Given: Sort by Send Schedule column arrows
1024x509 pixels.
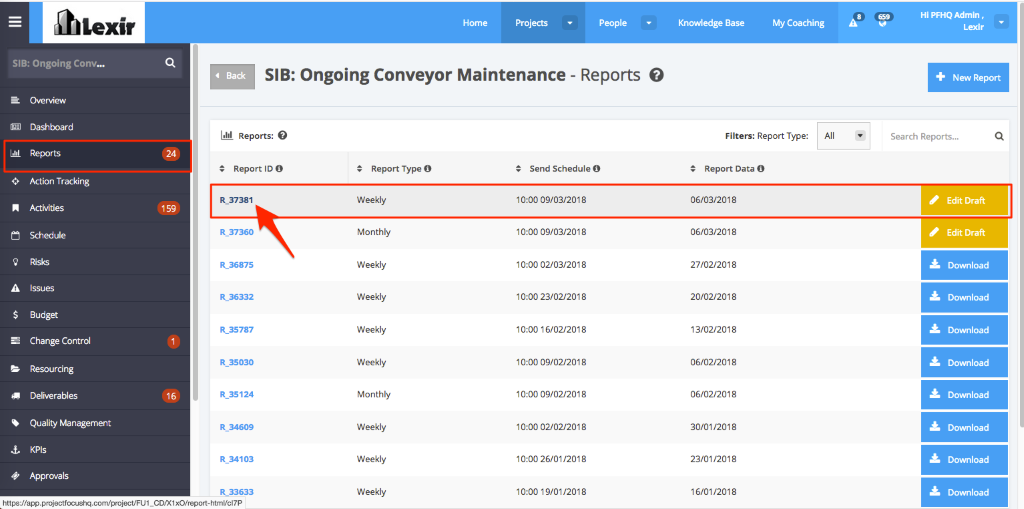Looking at the screenshot, I should click(519, 169).
